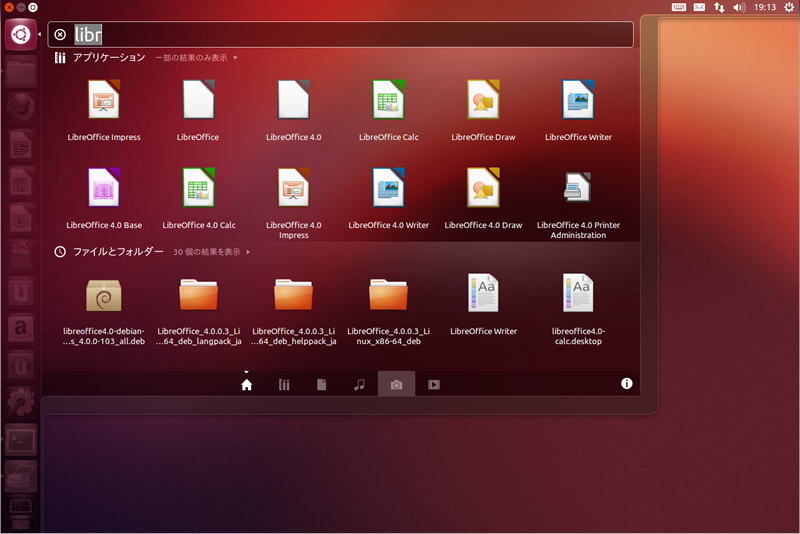Switch to the Photos camera lens
800x534 pixels.
(x=396, y=385)
